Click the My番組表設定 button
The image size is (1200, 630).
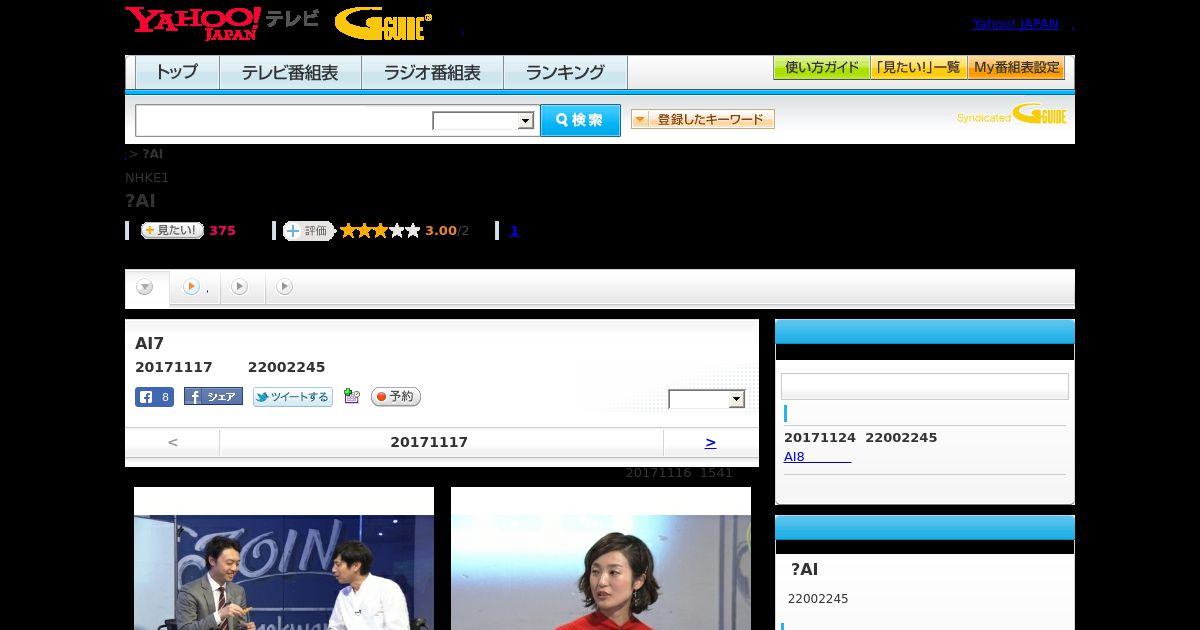pos(1016,68)
